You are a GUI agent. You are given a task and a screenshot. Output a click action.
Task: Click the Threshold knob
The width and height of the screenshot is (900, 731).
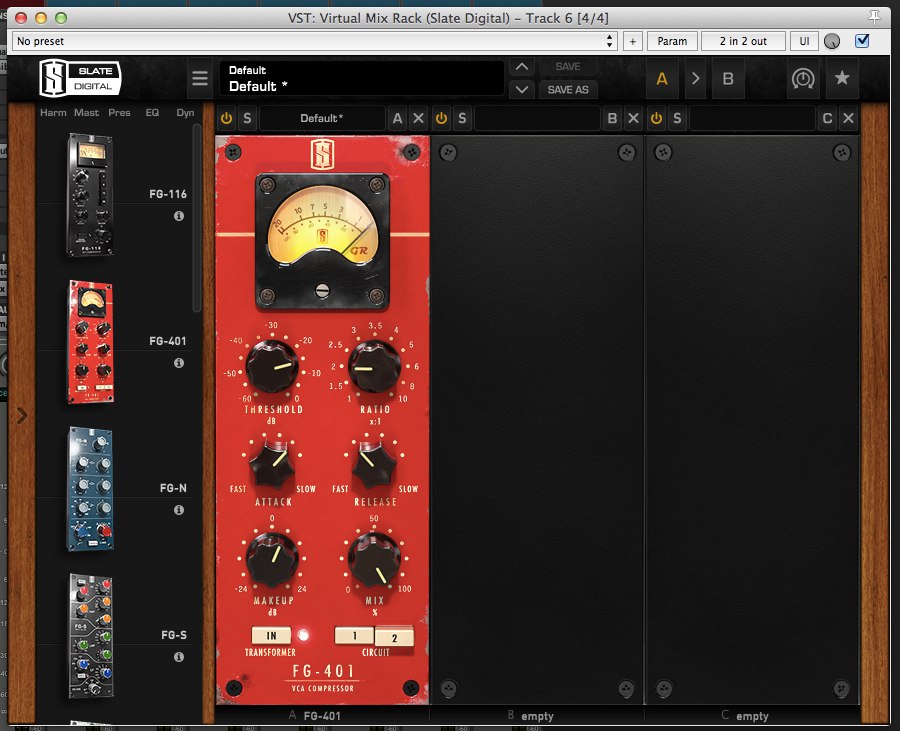(272, 367)
